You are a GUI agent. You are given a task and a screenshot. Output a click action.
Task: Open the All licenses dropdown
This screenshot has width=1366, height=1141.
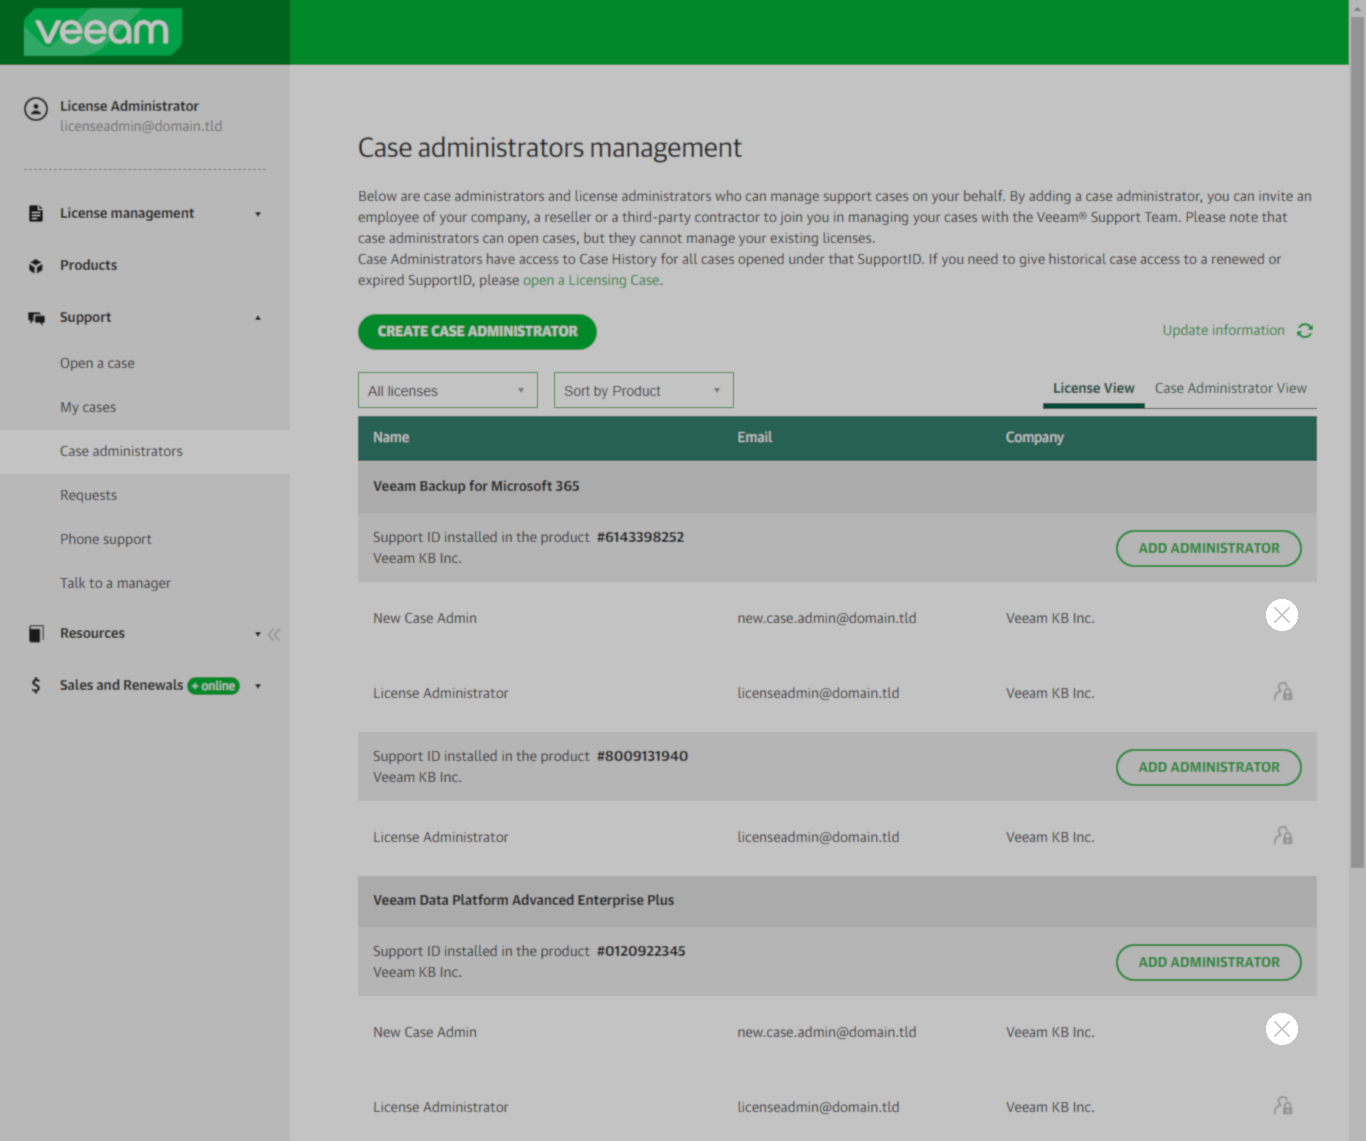point(448,390)
